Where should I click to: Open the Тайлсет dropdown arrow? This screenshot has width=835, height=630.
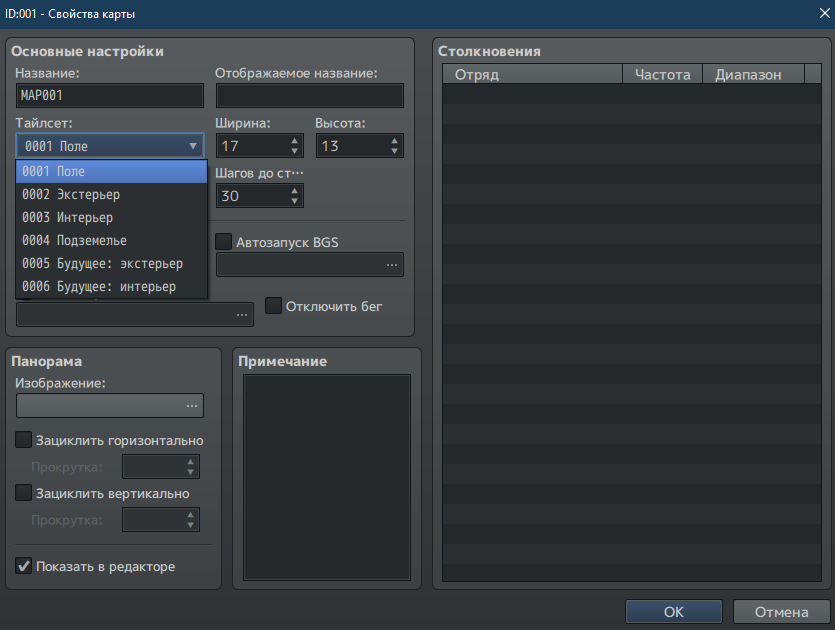pos(193,146)
